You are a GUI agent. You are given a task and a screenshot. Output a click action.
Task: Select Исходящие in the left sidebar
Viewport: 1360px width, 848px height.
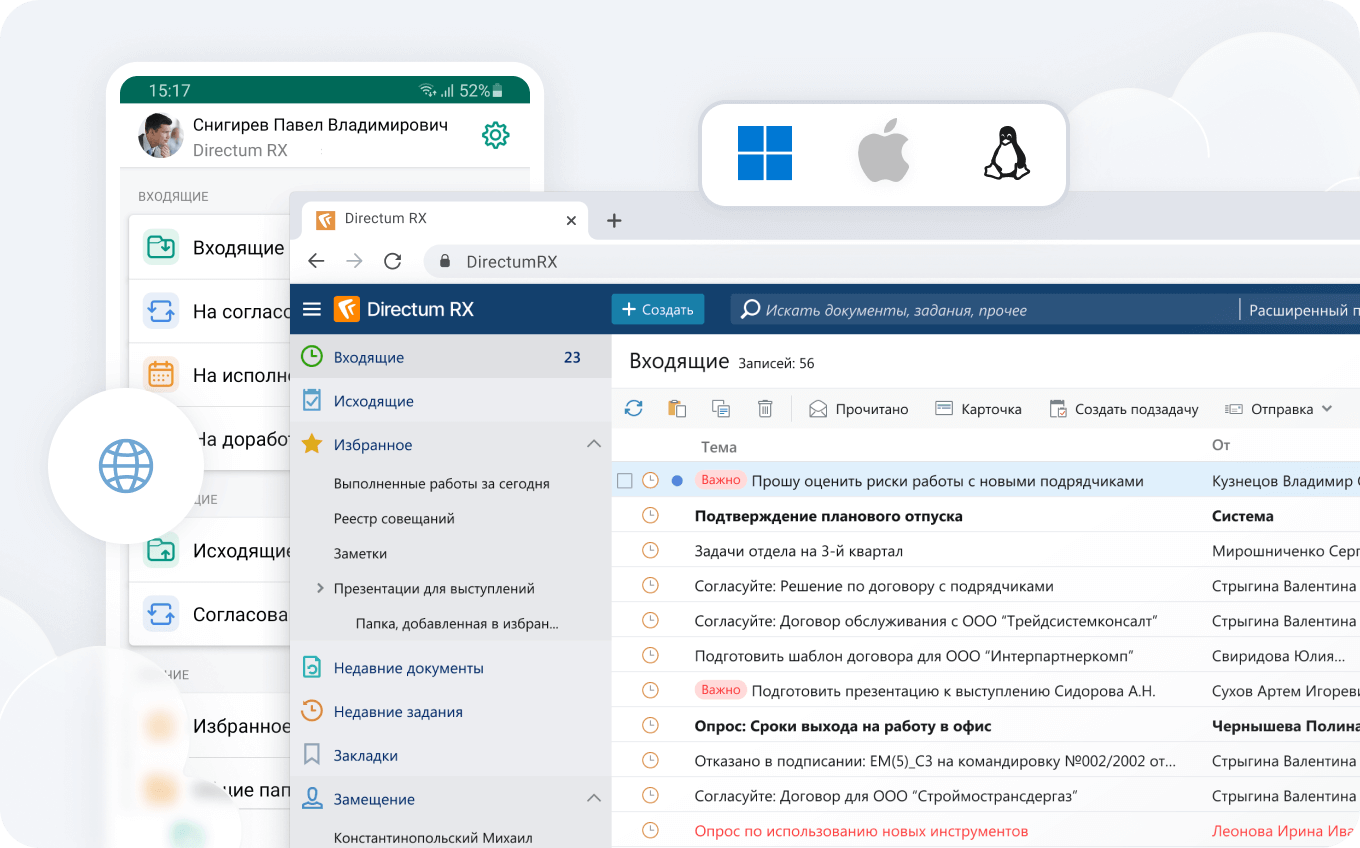click(373, 401)
